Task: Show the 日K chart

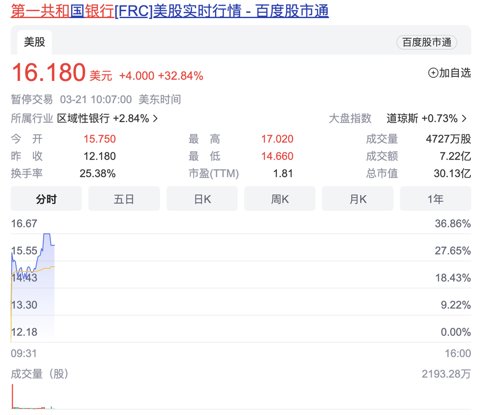Action: 202,199
